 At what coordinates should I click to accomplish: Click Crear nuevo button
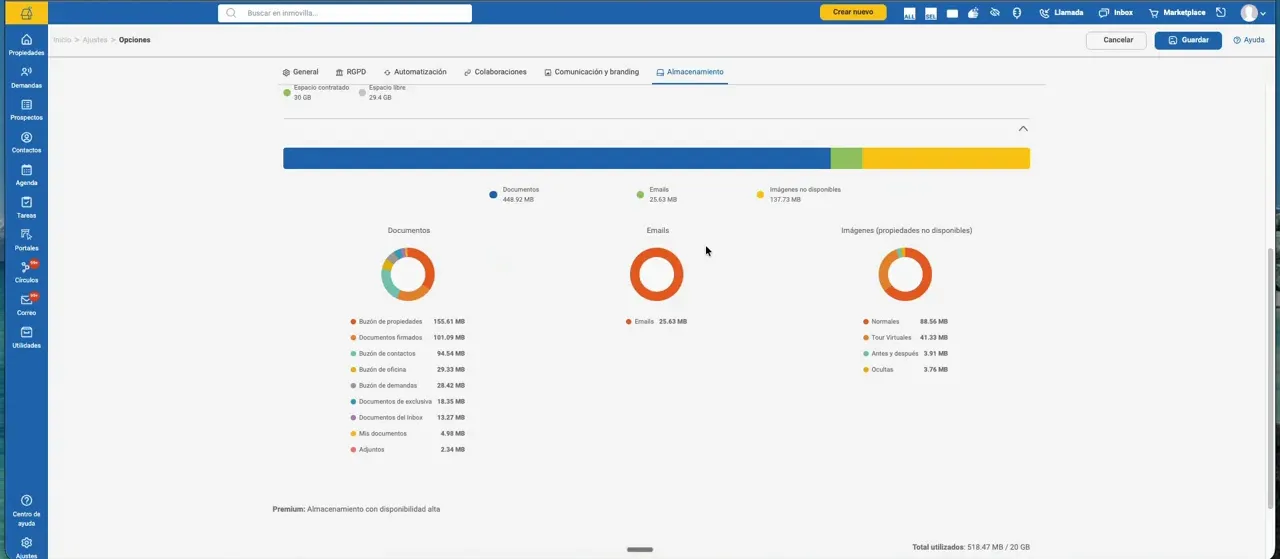(x=853, y=12)
